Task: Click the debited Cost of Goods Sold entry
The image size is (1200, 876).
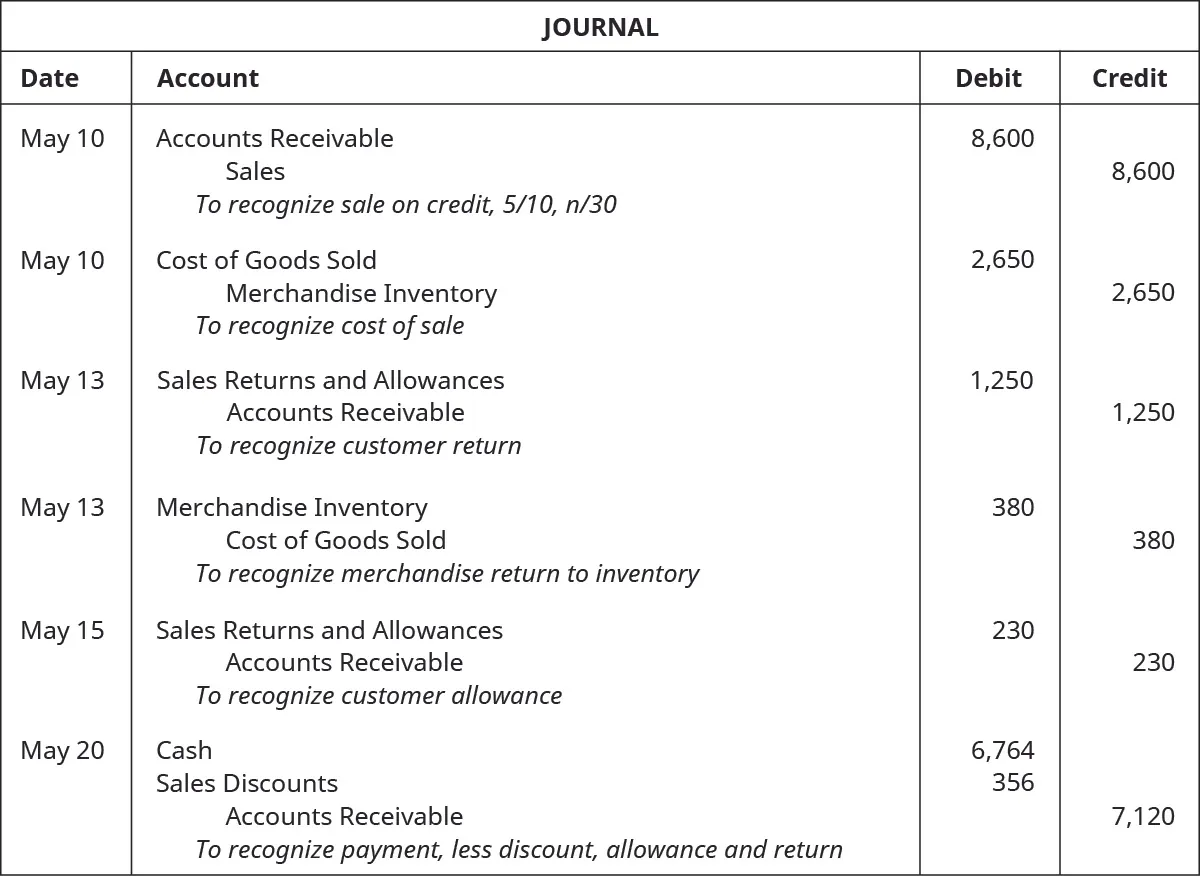Action: pos(266,260)
